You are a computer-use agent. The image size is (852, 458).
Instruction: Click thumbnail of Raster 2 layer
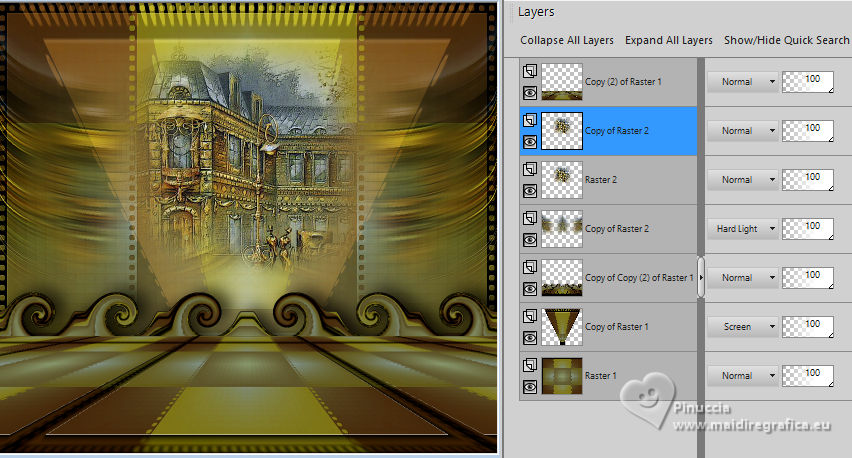click(562, 180)
